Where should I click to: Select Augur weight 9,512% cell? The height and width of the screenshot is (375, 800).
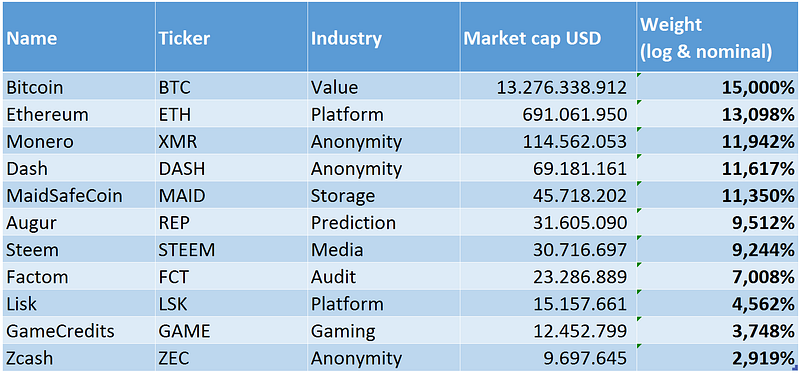point(718,222)
